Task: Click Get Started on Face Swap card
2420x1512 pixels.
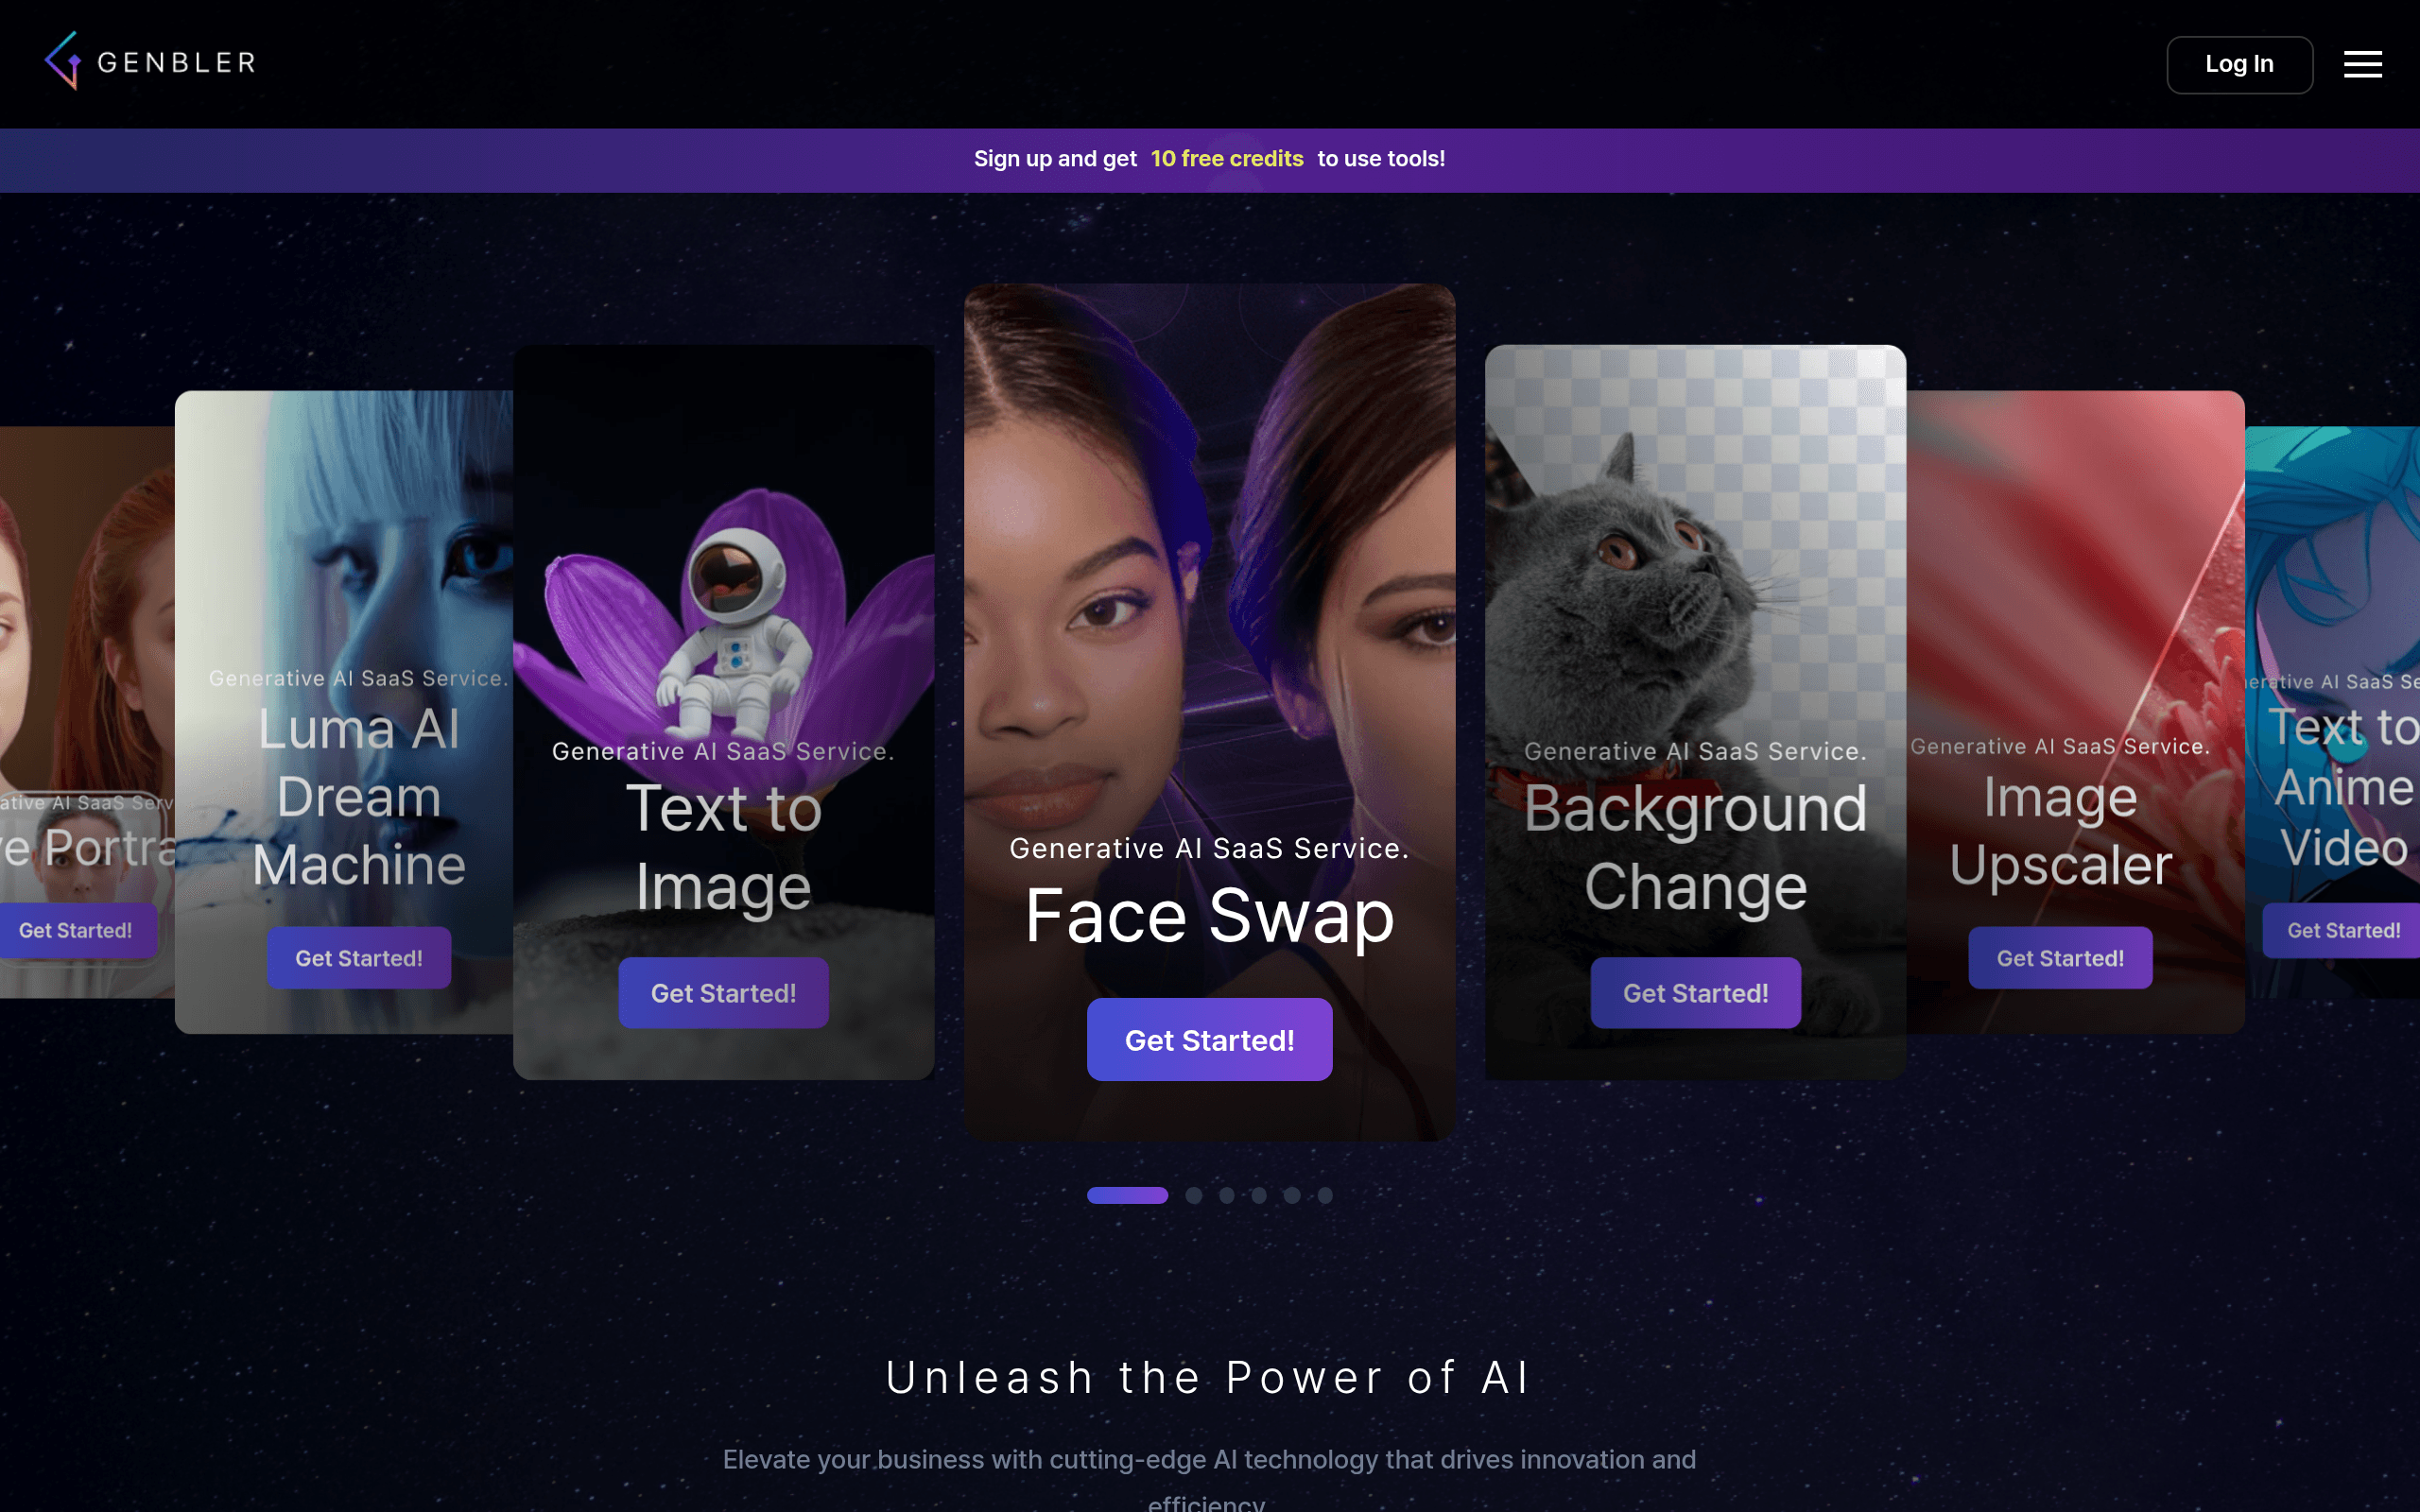Action: point(1209,1040)
